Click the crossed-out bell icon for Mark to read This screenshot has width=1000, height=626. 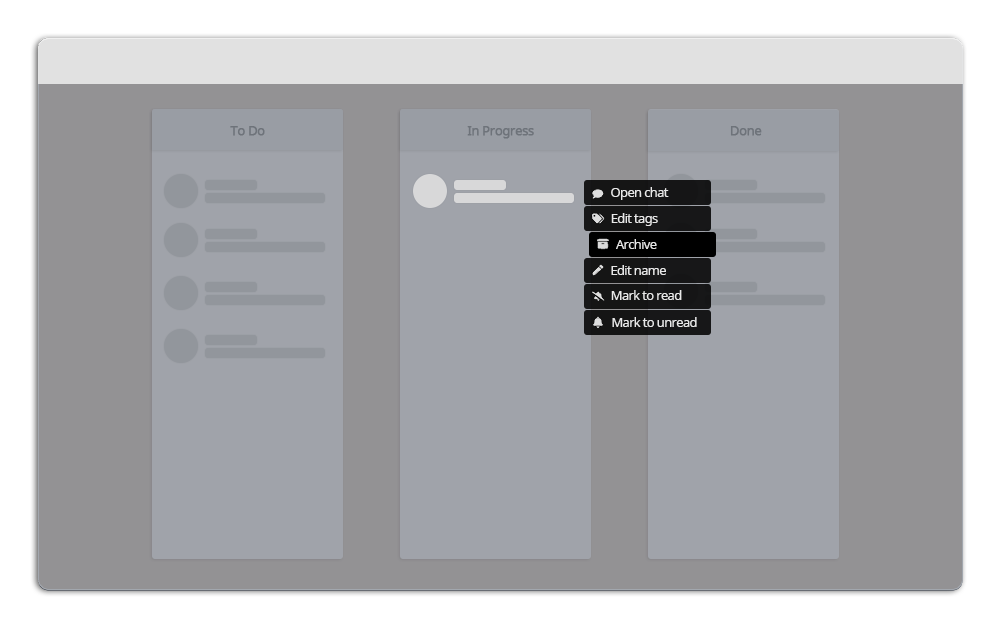click(598, 296)
